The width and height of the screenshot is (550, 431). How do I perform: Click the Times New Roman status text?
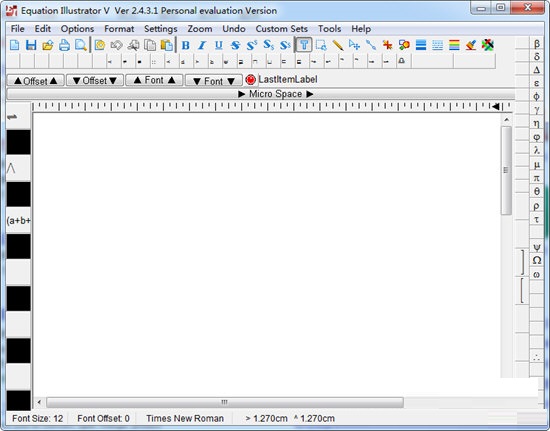tap(185, 418)
